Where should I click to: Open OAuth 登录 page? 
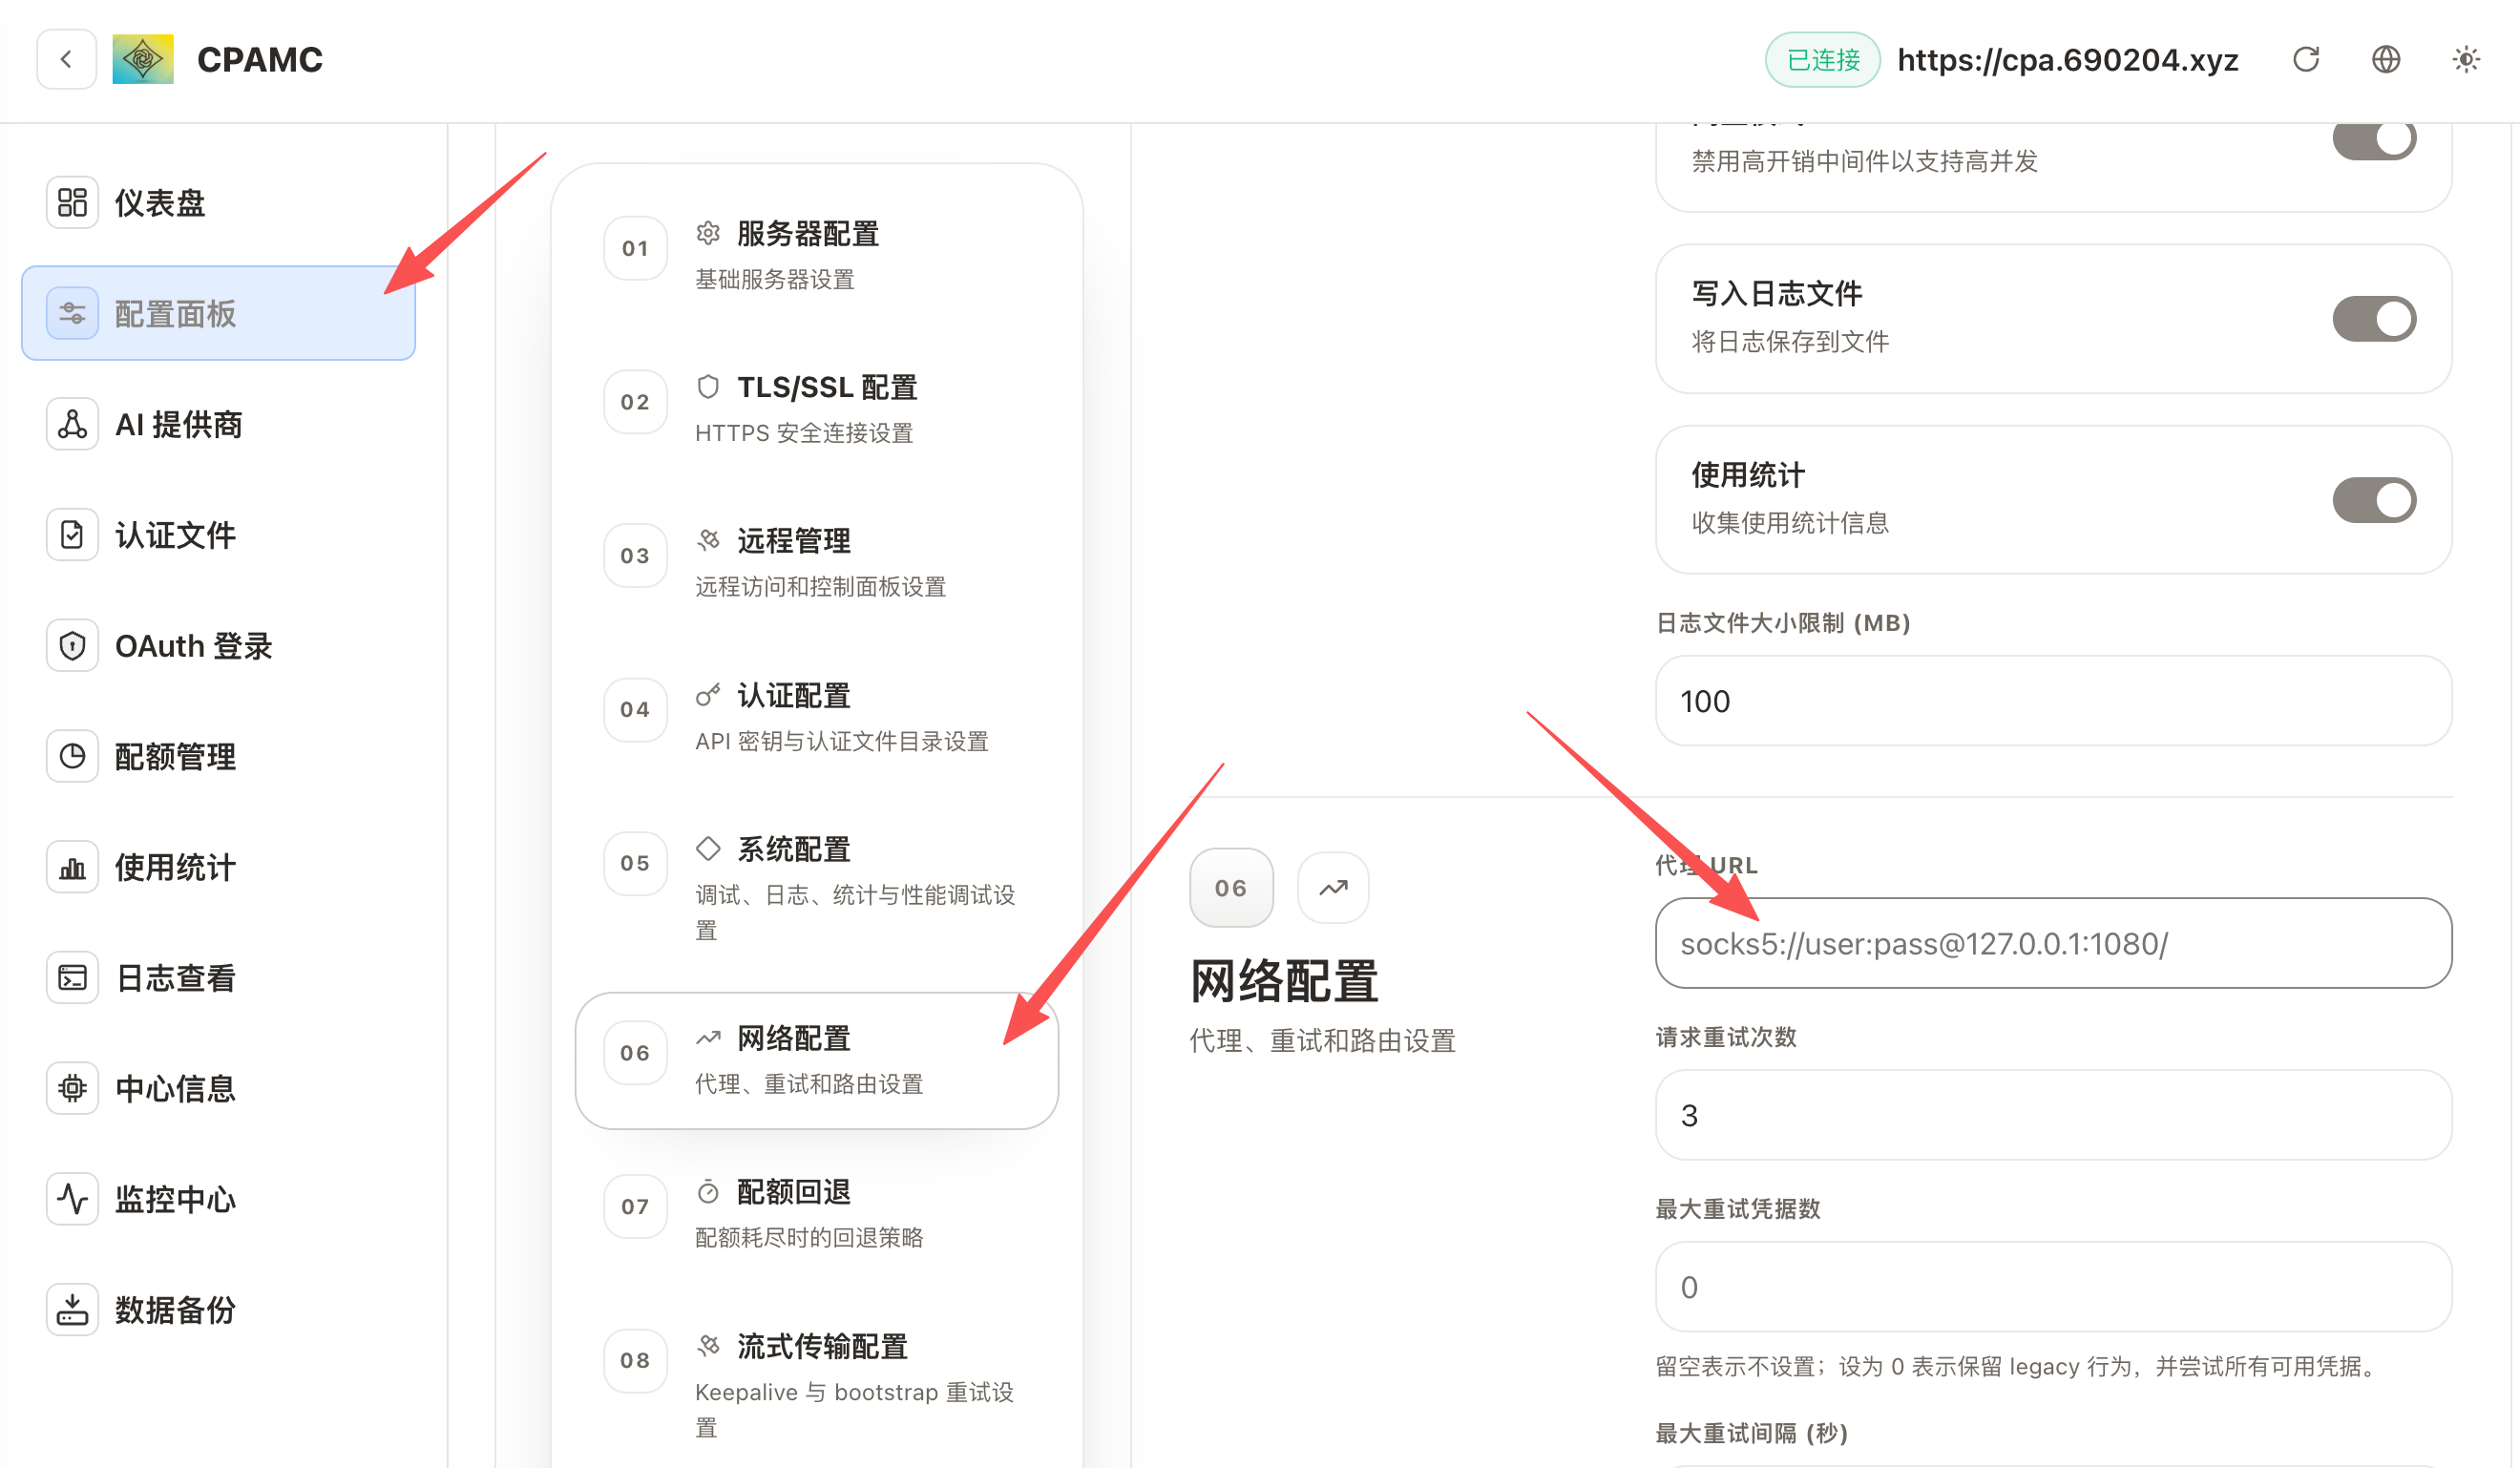click(218, 646)
